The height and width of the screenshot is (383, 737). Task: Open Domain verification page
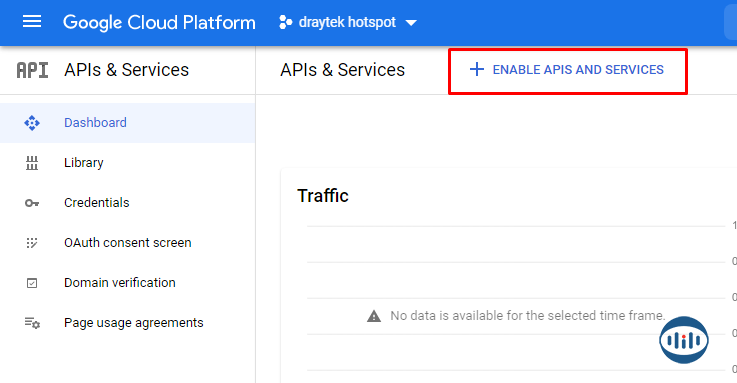coord(127,282)
